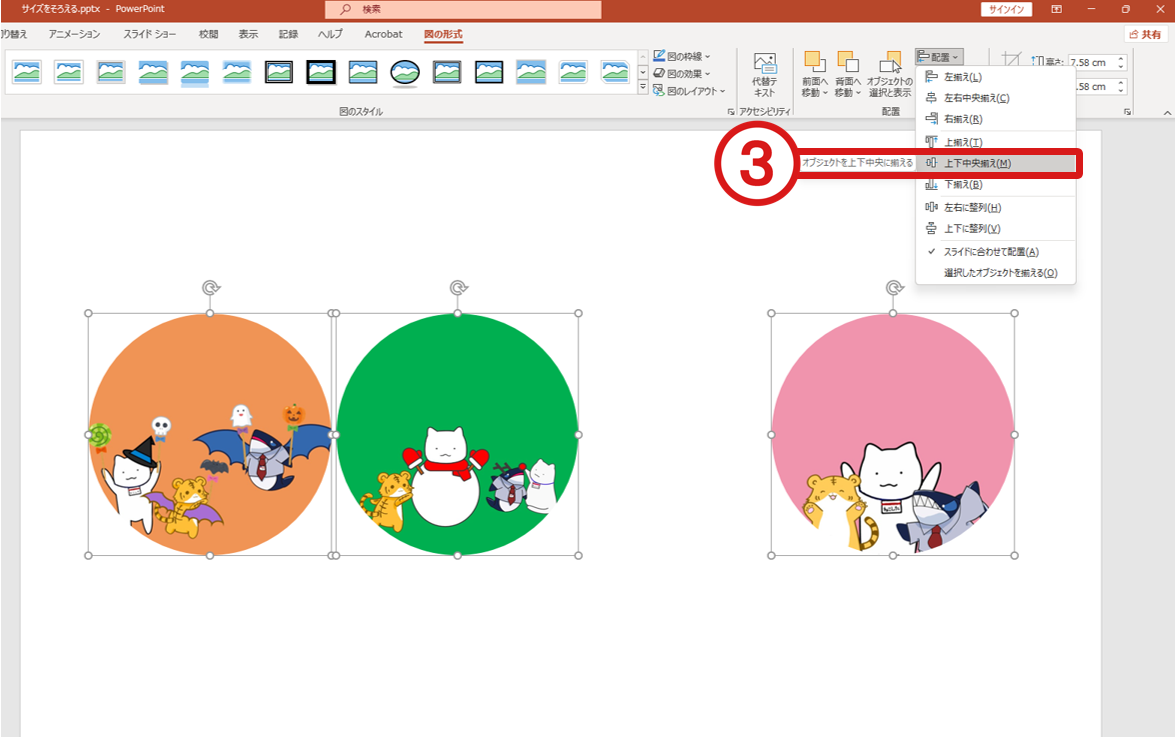Select the orange Halloween circle picture
The width and height of the screenshot is (1175, 737).
coord(210,434)
